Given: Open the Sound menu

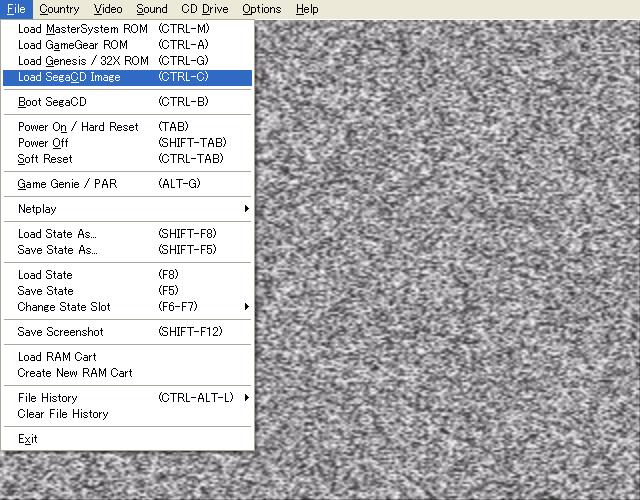Looking at the screenshot, I should [152, 9].
